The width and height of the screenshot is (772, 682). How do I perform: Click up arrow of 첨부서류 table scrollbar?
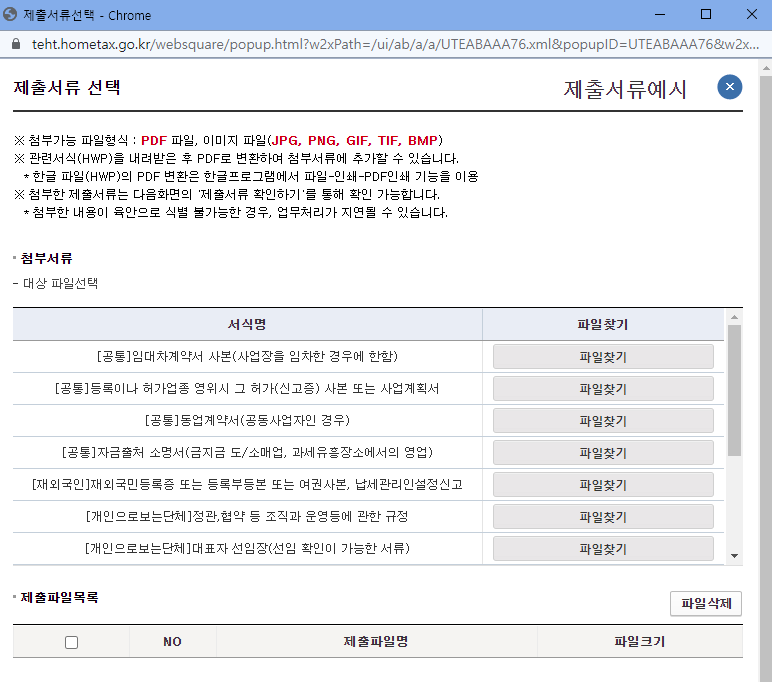[x=734, y=317]
